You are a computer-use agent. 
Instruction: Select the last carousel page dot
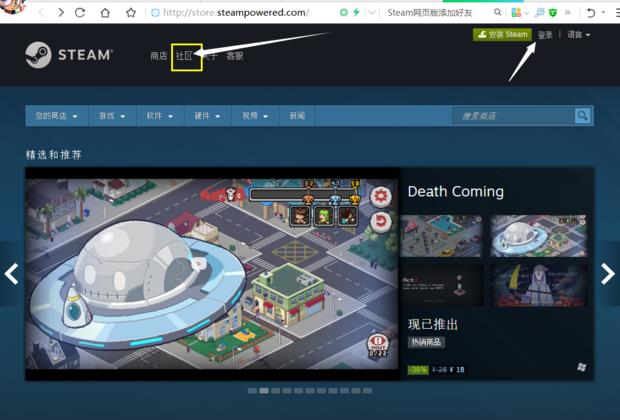(x=367, y=391)
